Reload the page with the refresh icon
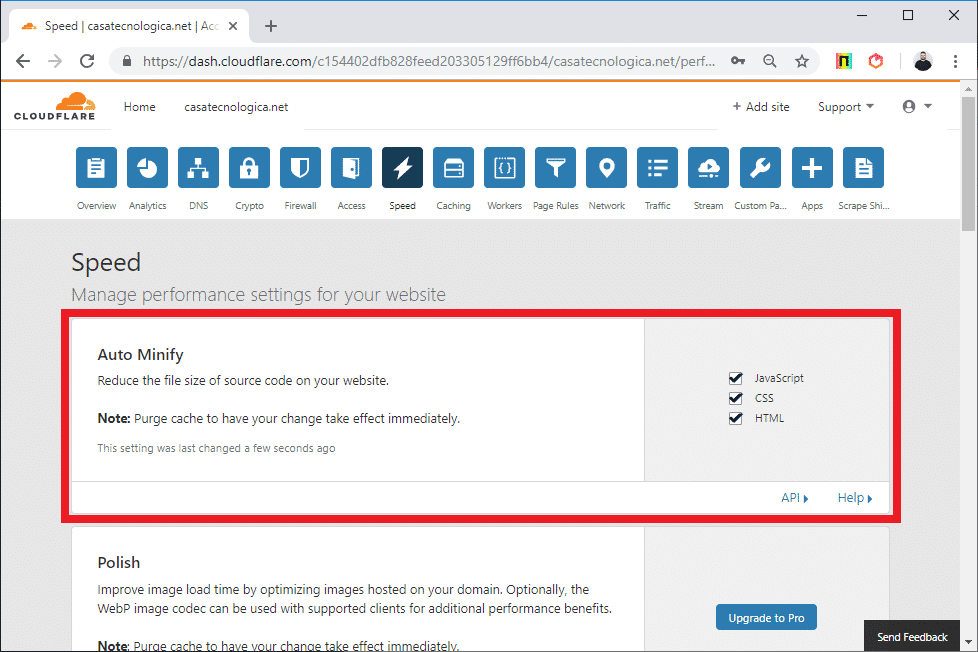The height and width of the screenshot is (652, 978). pos(87,61)
